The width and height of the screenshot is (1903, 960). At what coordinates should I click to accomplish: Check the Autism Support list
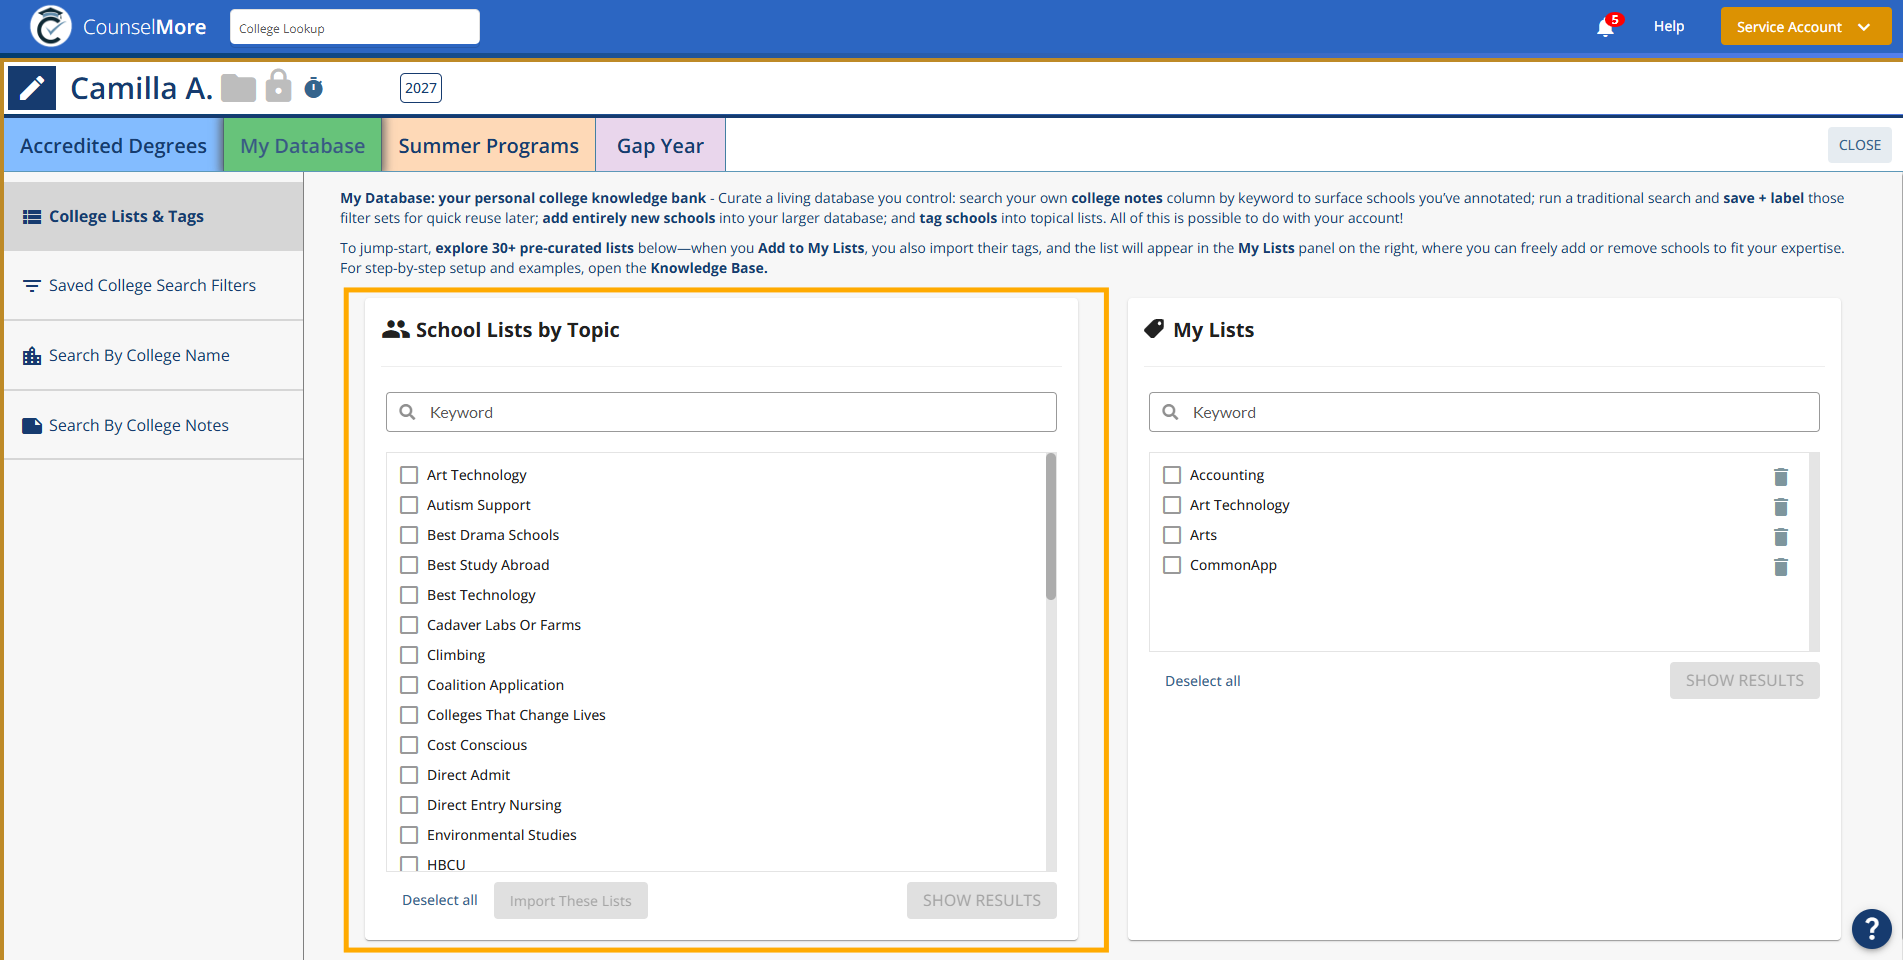point(409,505)
